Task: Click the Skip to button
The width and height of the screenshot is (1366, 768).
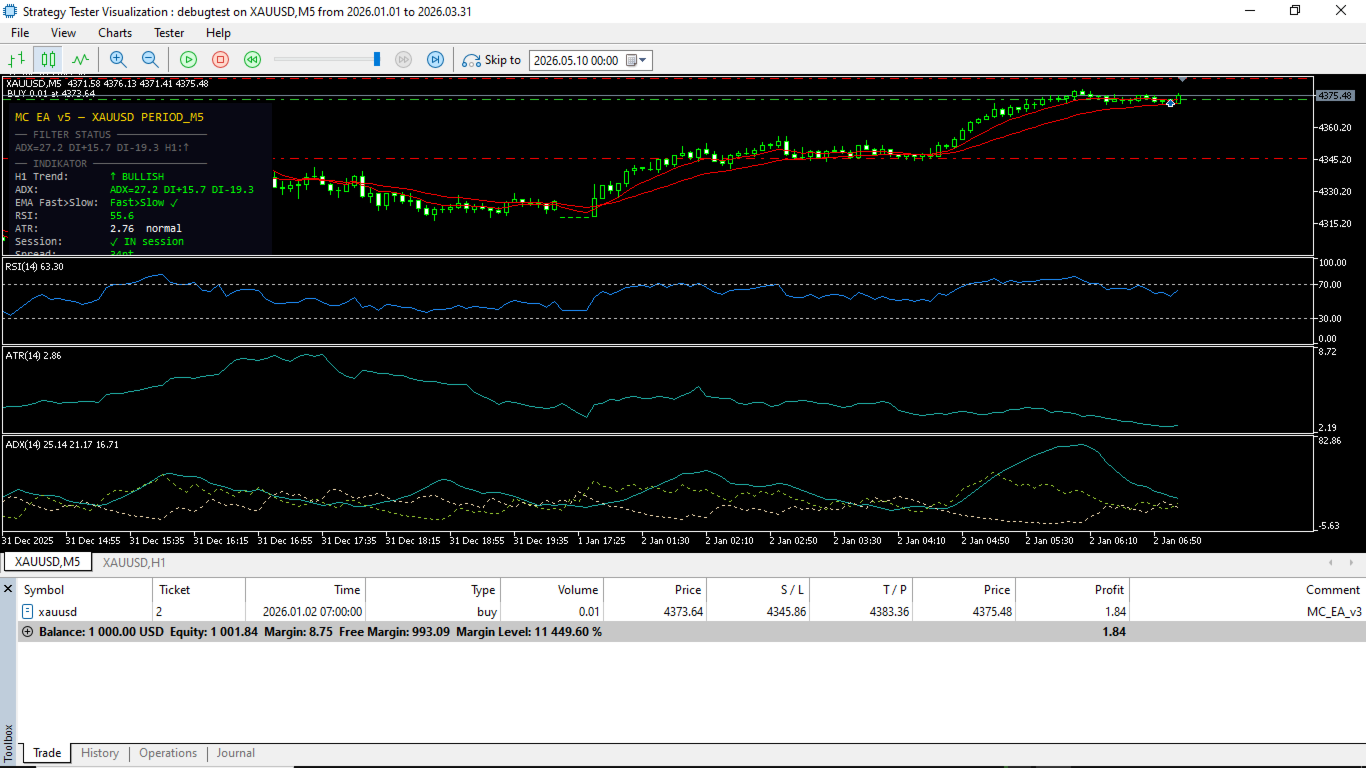Action: 491,60
